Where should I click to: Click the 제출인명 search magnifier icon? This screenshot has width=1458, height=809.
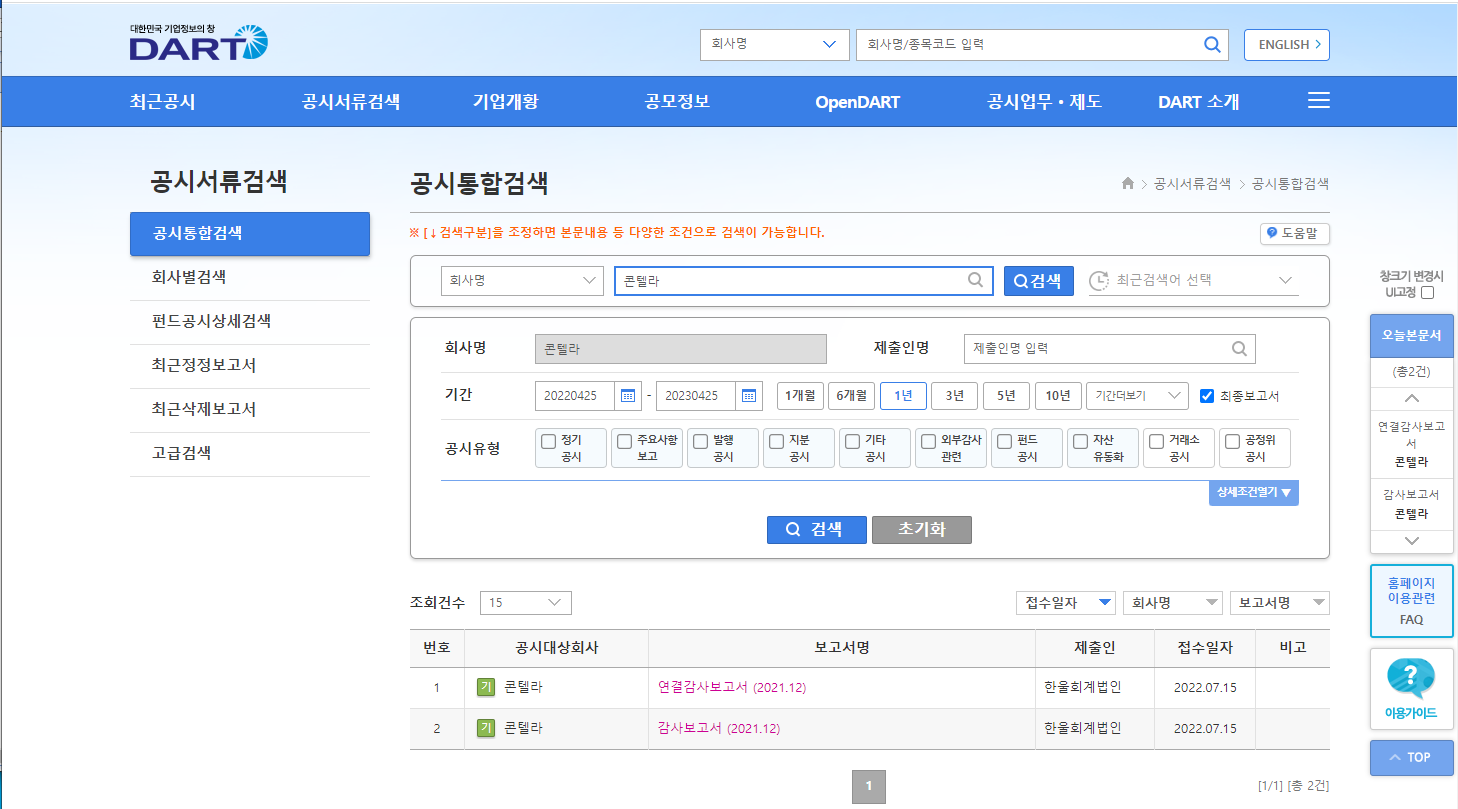(1239, 349)
